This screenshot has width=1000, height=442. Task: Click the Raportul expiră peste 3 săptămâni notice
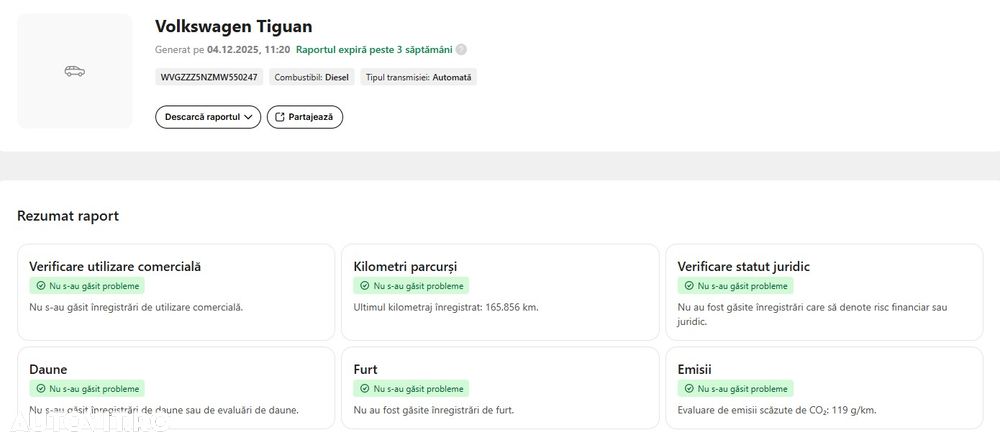coord(374,49)
